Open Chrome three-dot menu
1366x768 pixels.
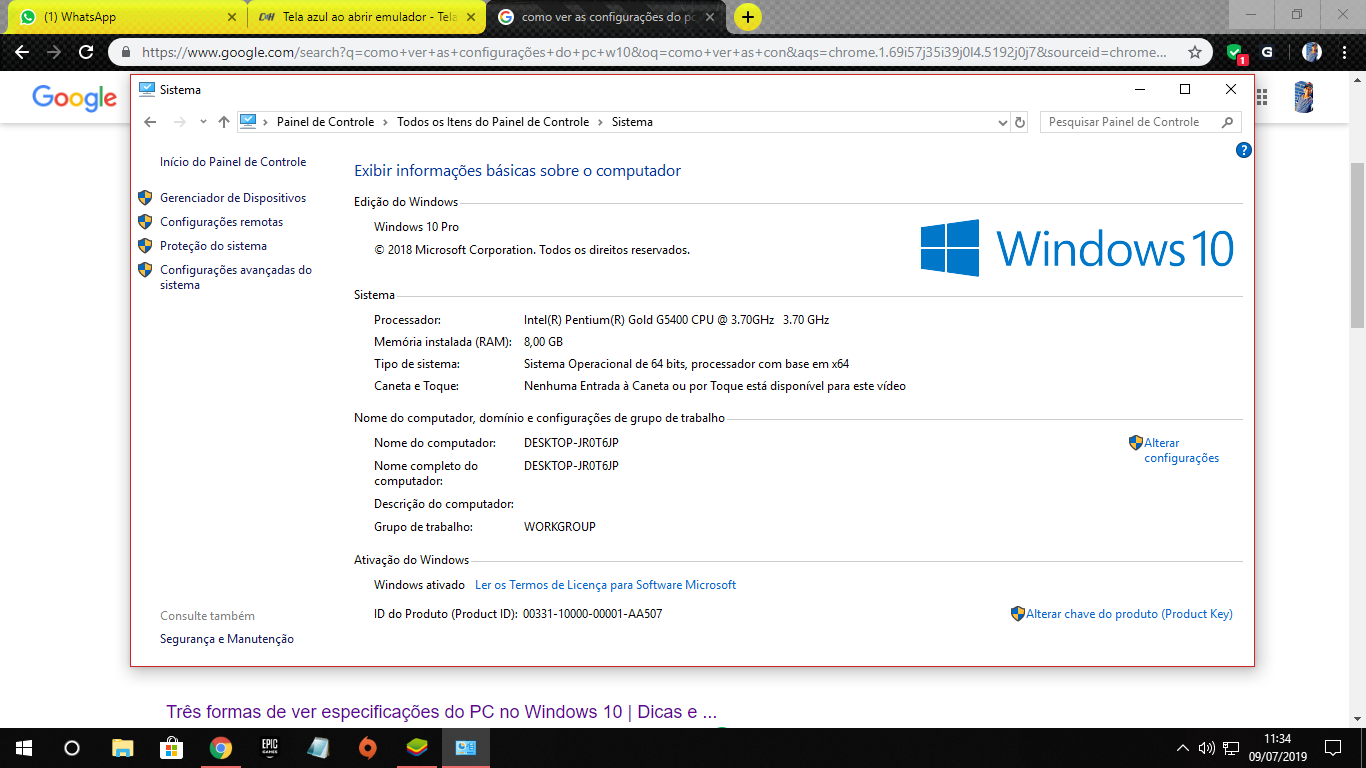(1345, 52)
